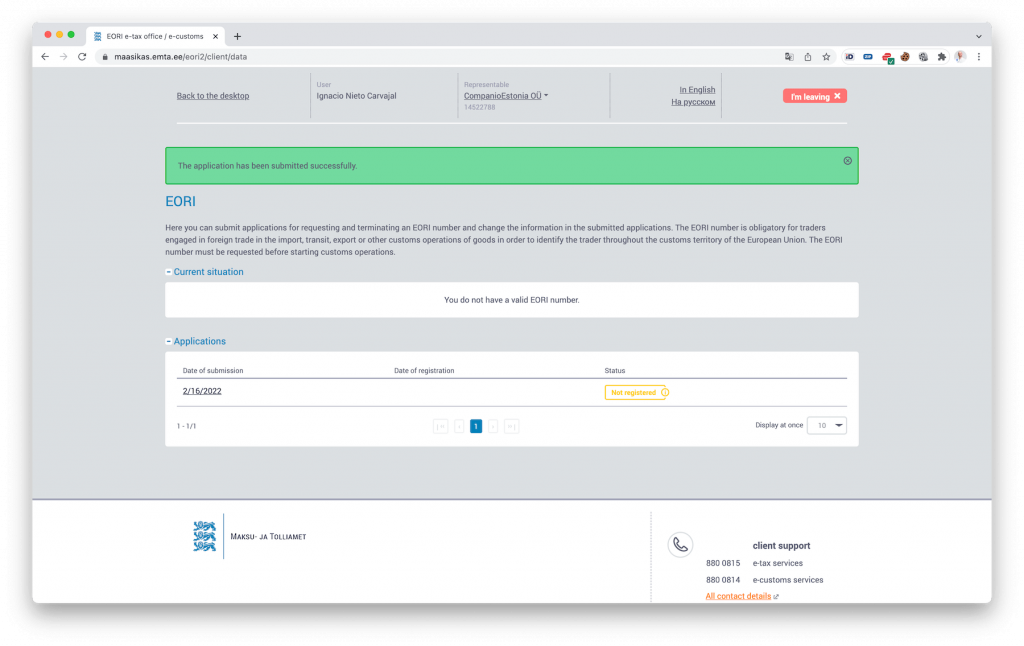Click the share icon in the address bar

click(x=808, y=57)
